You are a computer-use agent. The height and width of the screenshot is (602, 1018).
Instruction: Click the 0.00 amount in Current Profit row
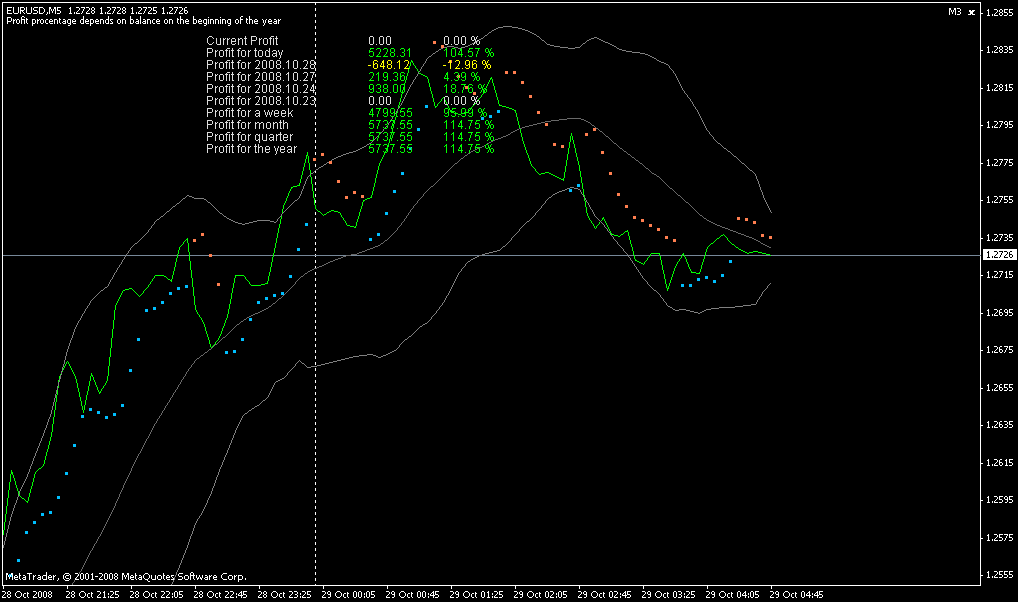[x=380, y=41]
